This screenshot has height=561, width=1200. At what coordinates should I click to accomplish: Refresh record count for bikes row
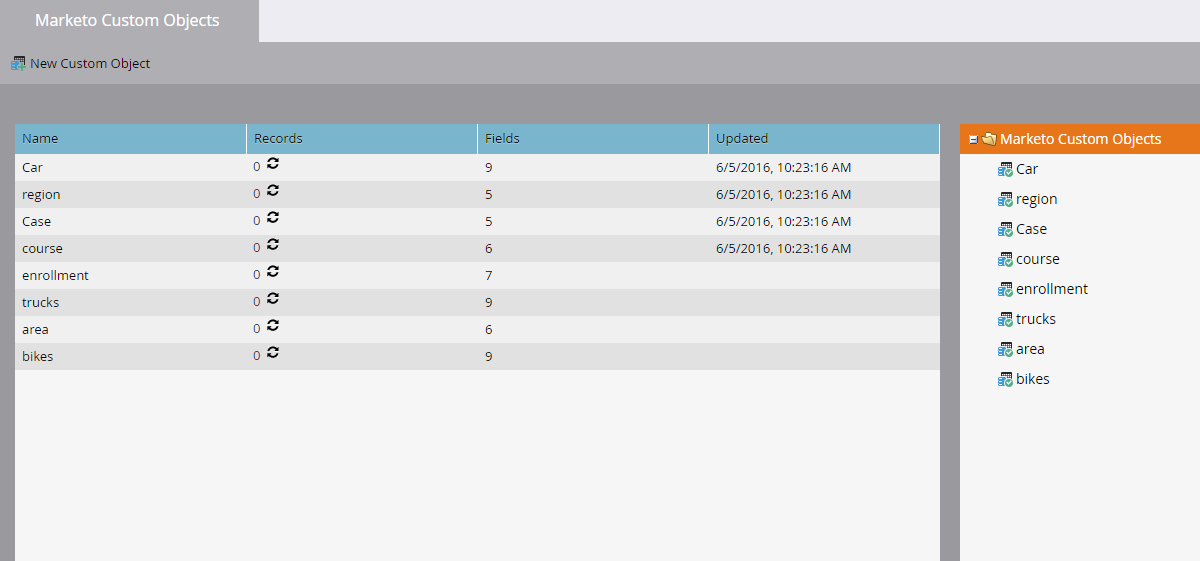[x=272, y=353]
